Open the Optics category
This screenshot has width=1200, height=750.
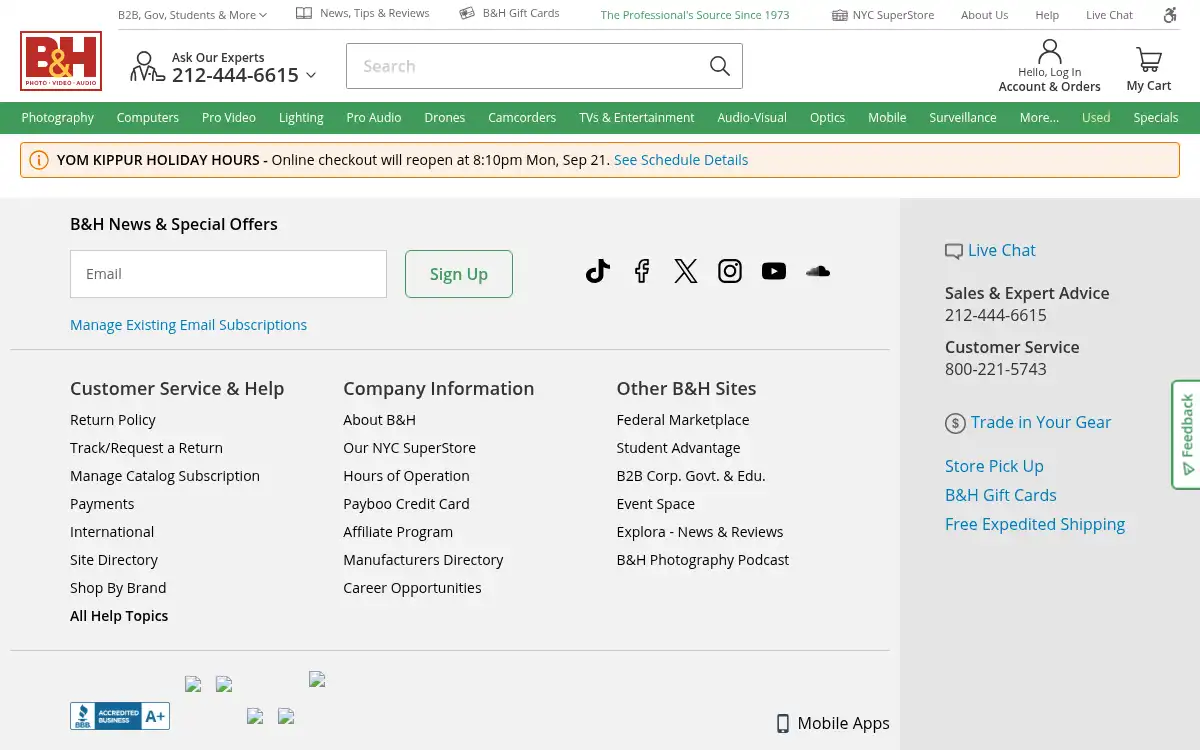click(828, 117)
